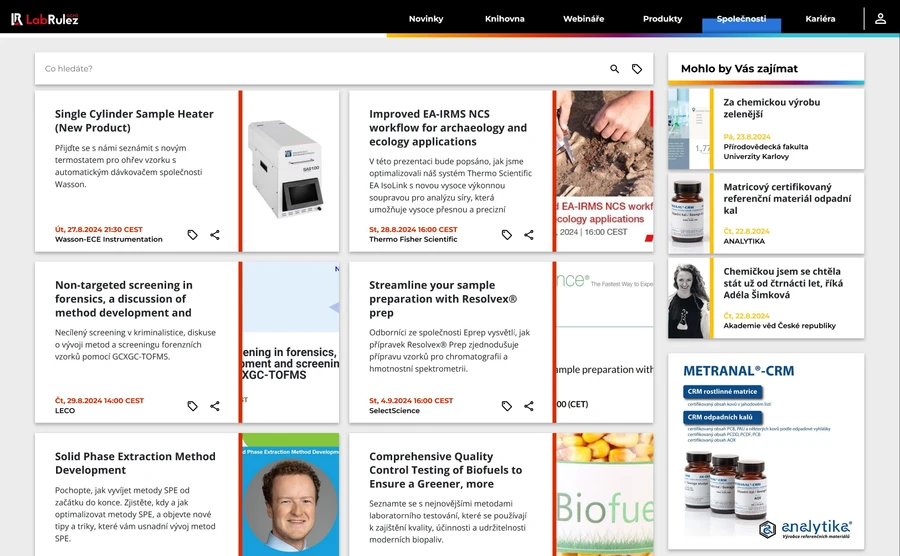
Task: Open the Společnosti menu item
Action: tap(741, 19)
